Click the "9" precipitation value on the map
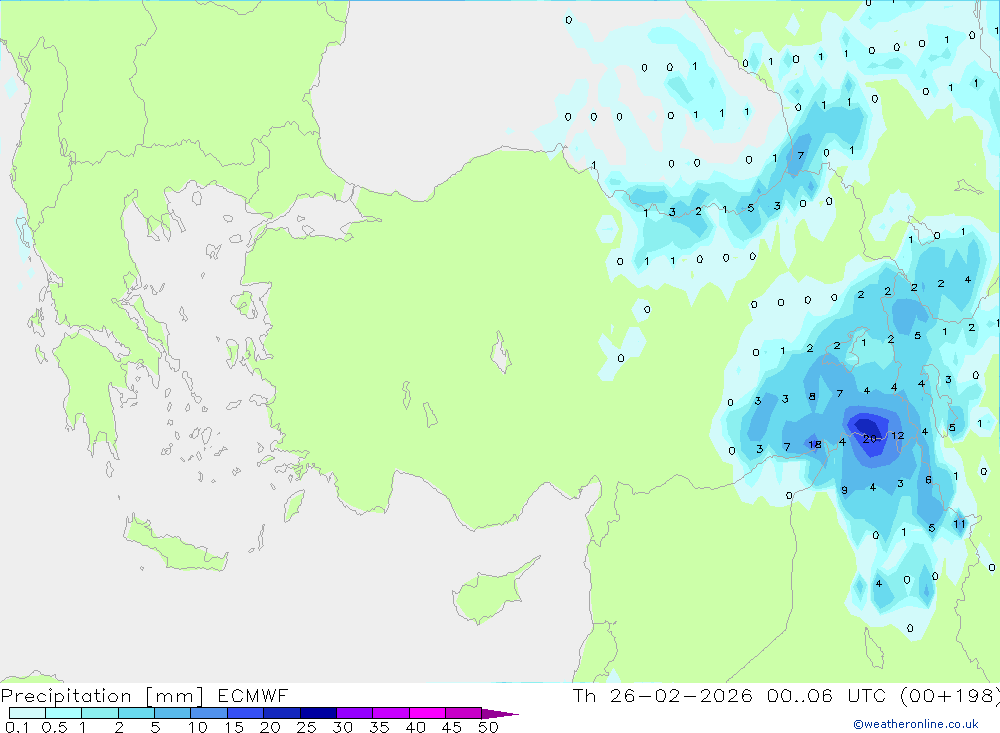This screenshot has height=733, width=1000. pyautogui.click(x=844, y=491)
